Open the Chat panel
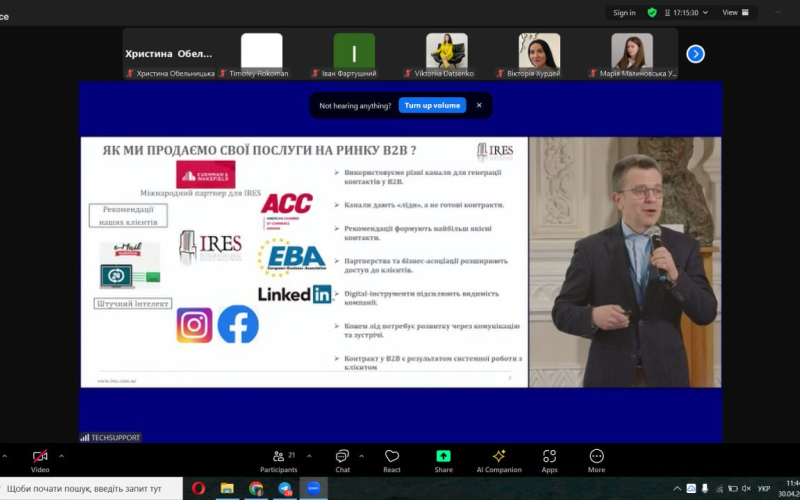This screenshot has width=800, height=500. point(342,461)
